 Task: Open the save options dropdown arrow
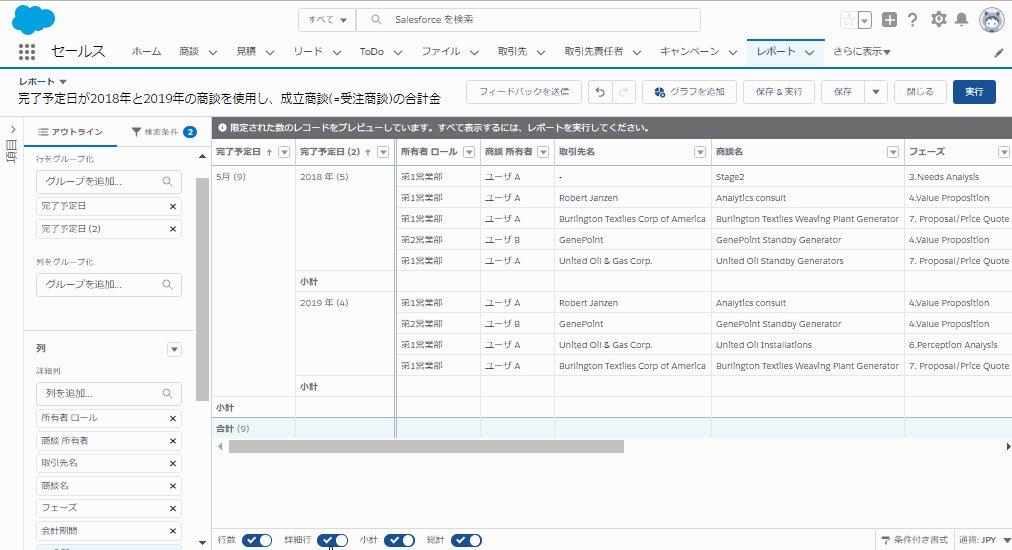coord(876,92)
